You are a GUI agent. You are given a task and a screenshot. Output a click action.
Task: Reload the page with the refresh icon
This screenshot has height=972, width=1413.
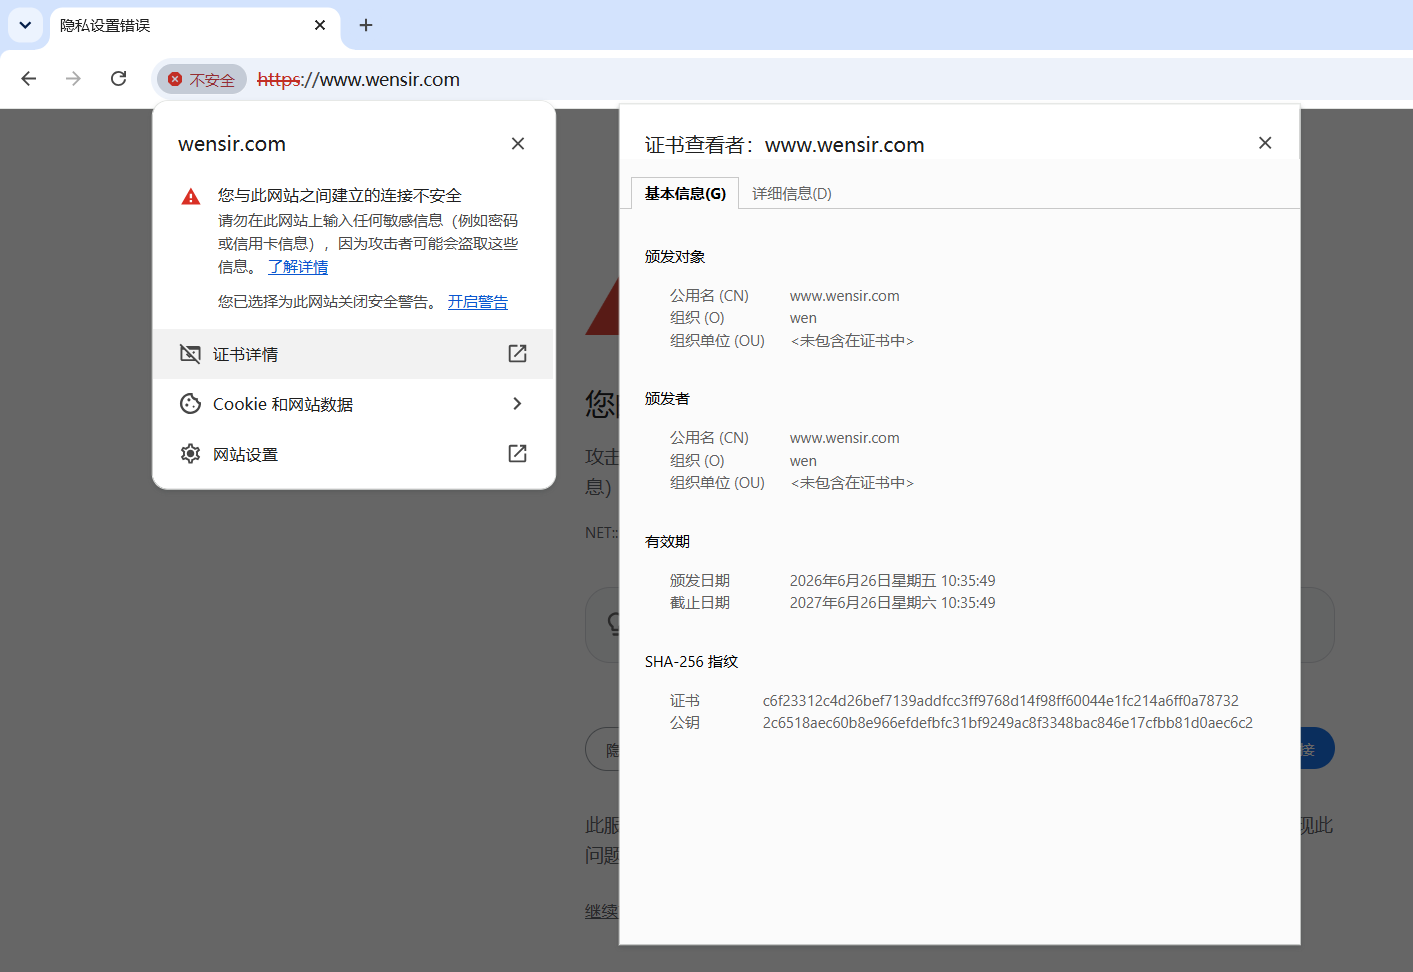tap(118, 79)
